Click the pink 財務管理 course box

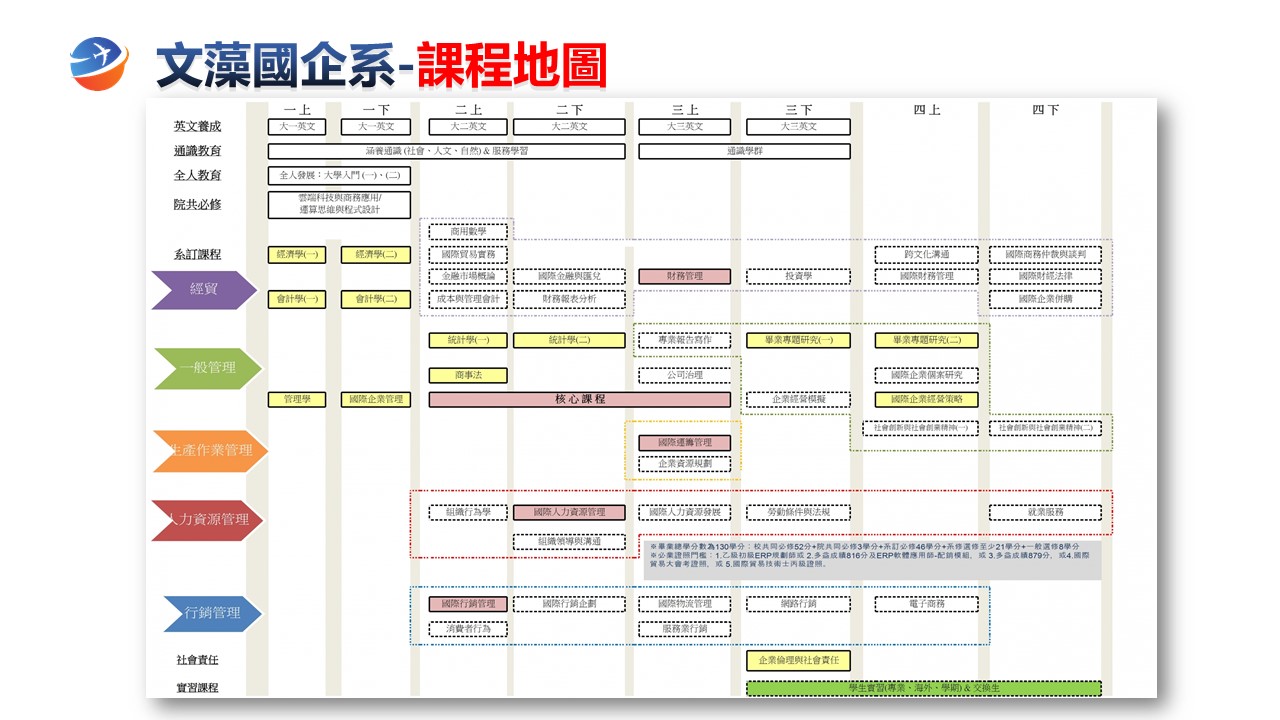(684, 276)
